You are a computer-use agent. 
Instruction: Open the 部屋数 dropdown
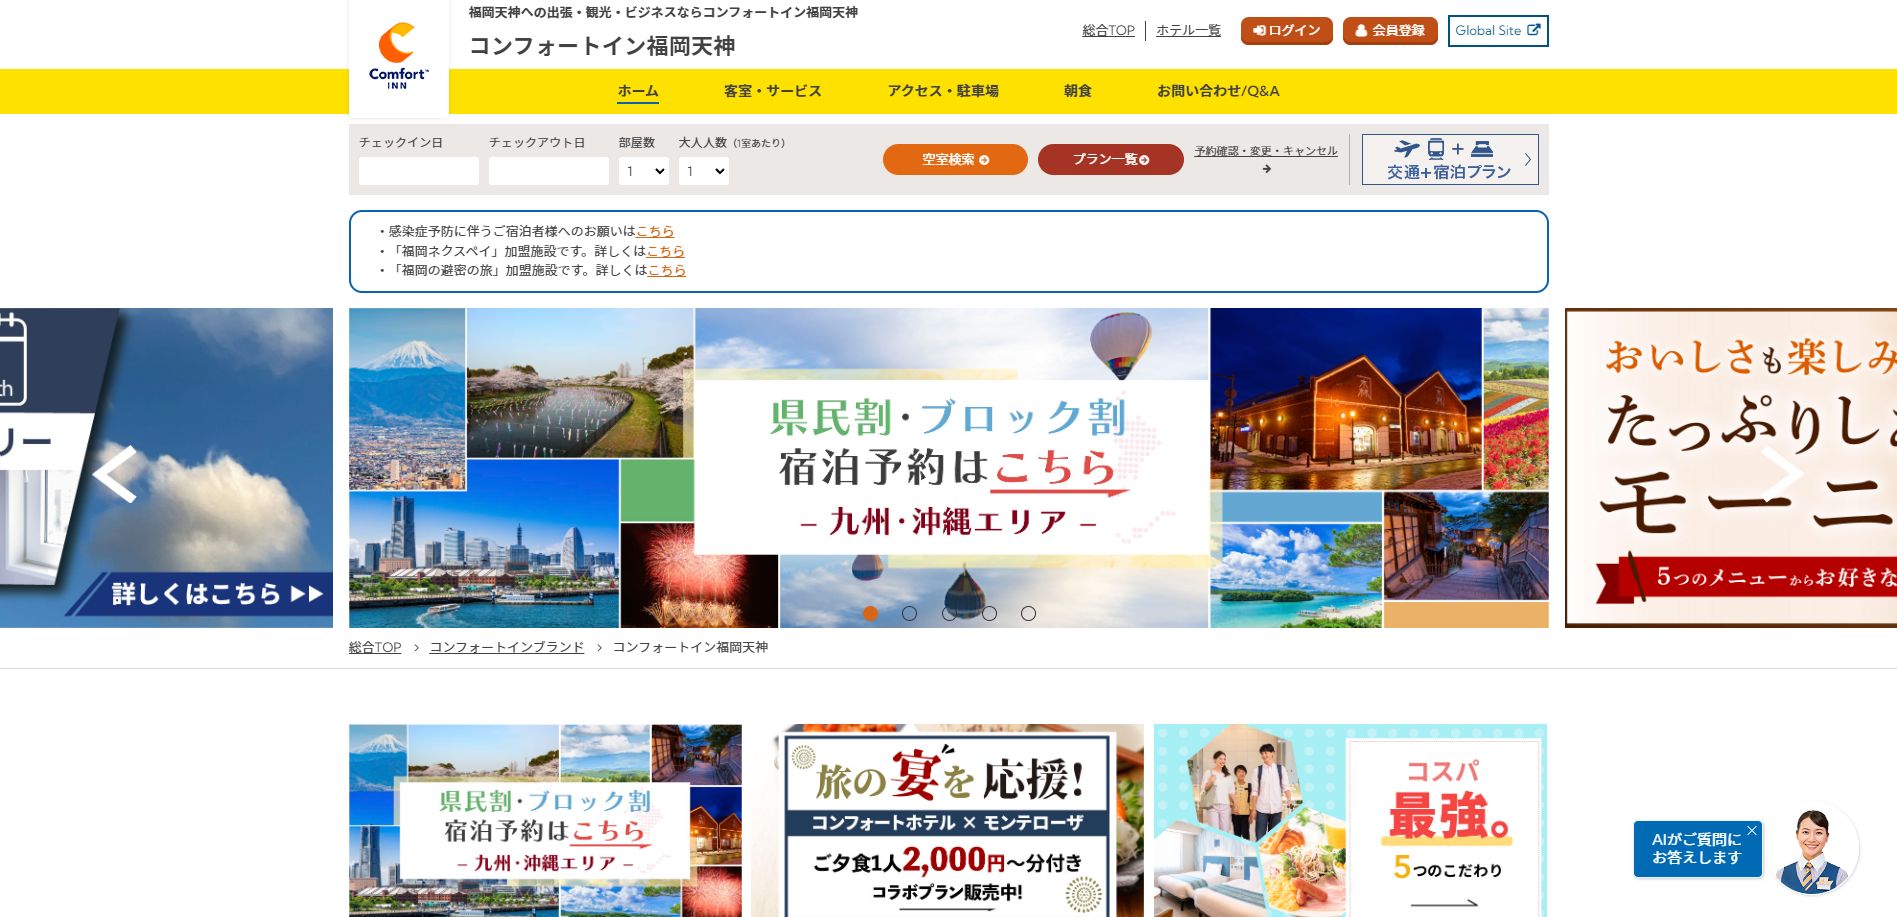(x=644, y=171)
